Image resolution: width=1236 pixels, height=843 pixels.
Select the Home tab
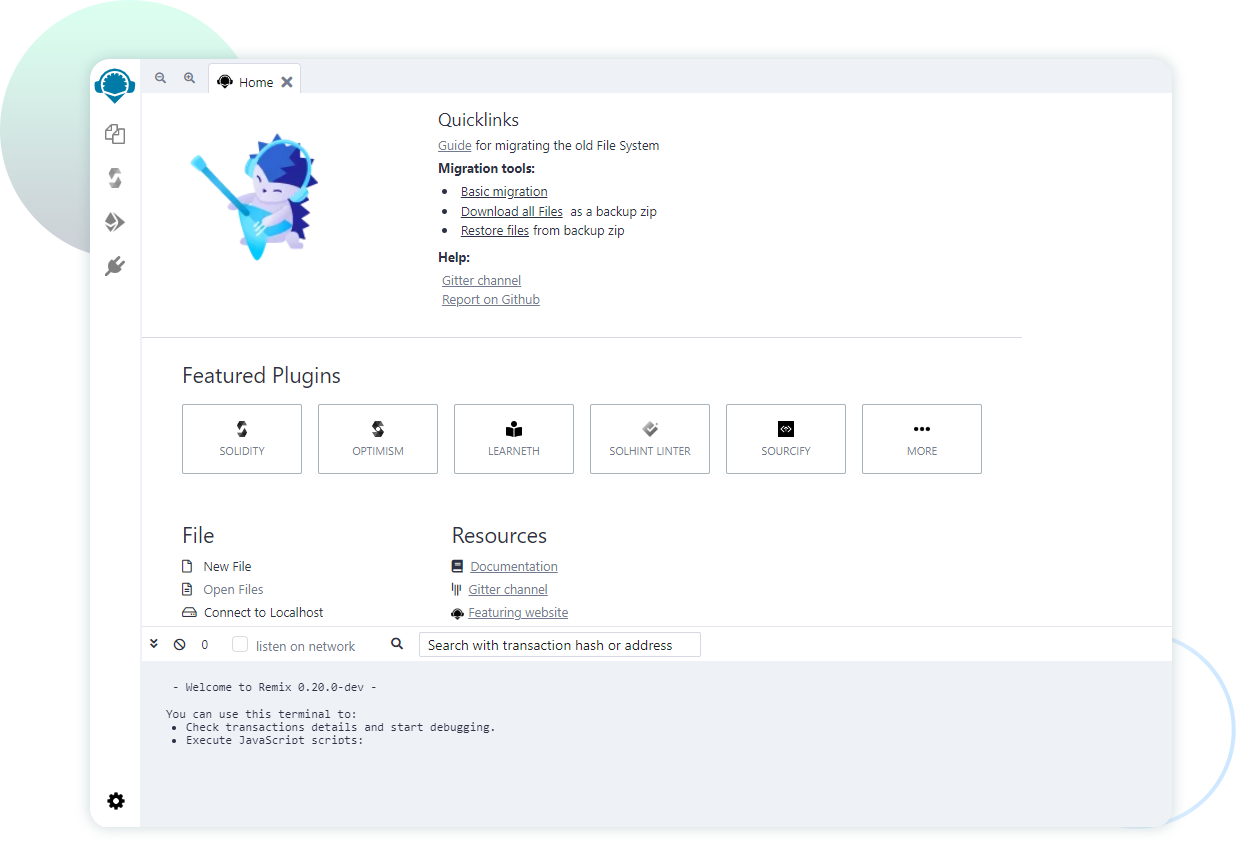coord(255,81)
